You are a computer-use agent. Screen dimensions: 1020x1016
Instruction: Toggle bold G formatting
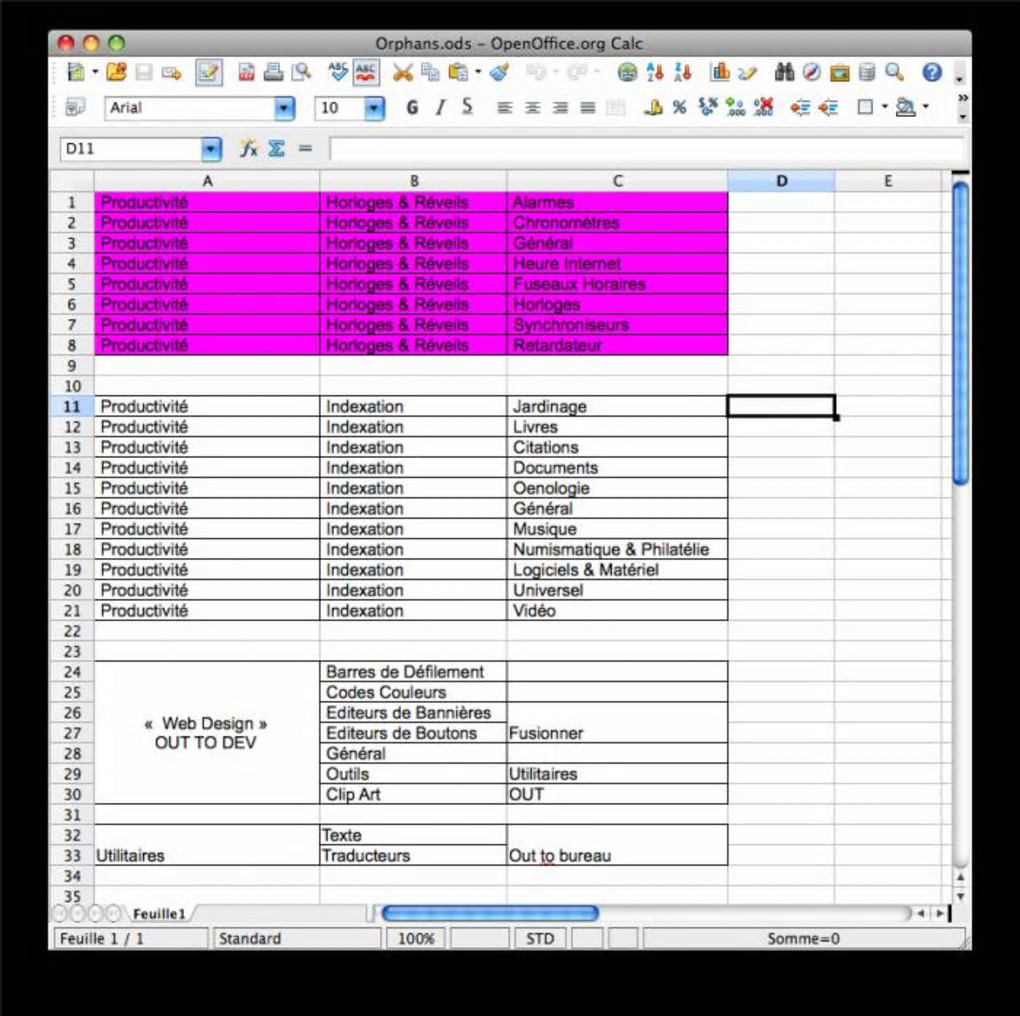(412, 107)
